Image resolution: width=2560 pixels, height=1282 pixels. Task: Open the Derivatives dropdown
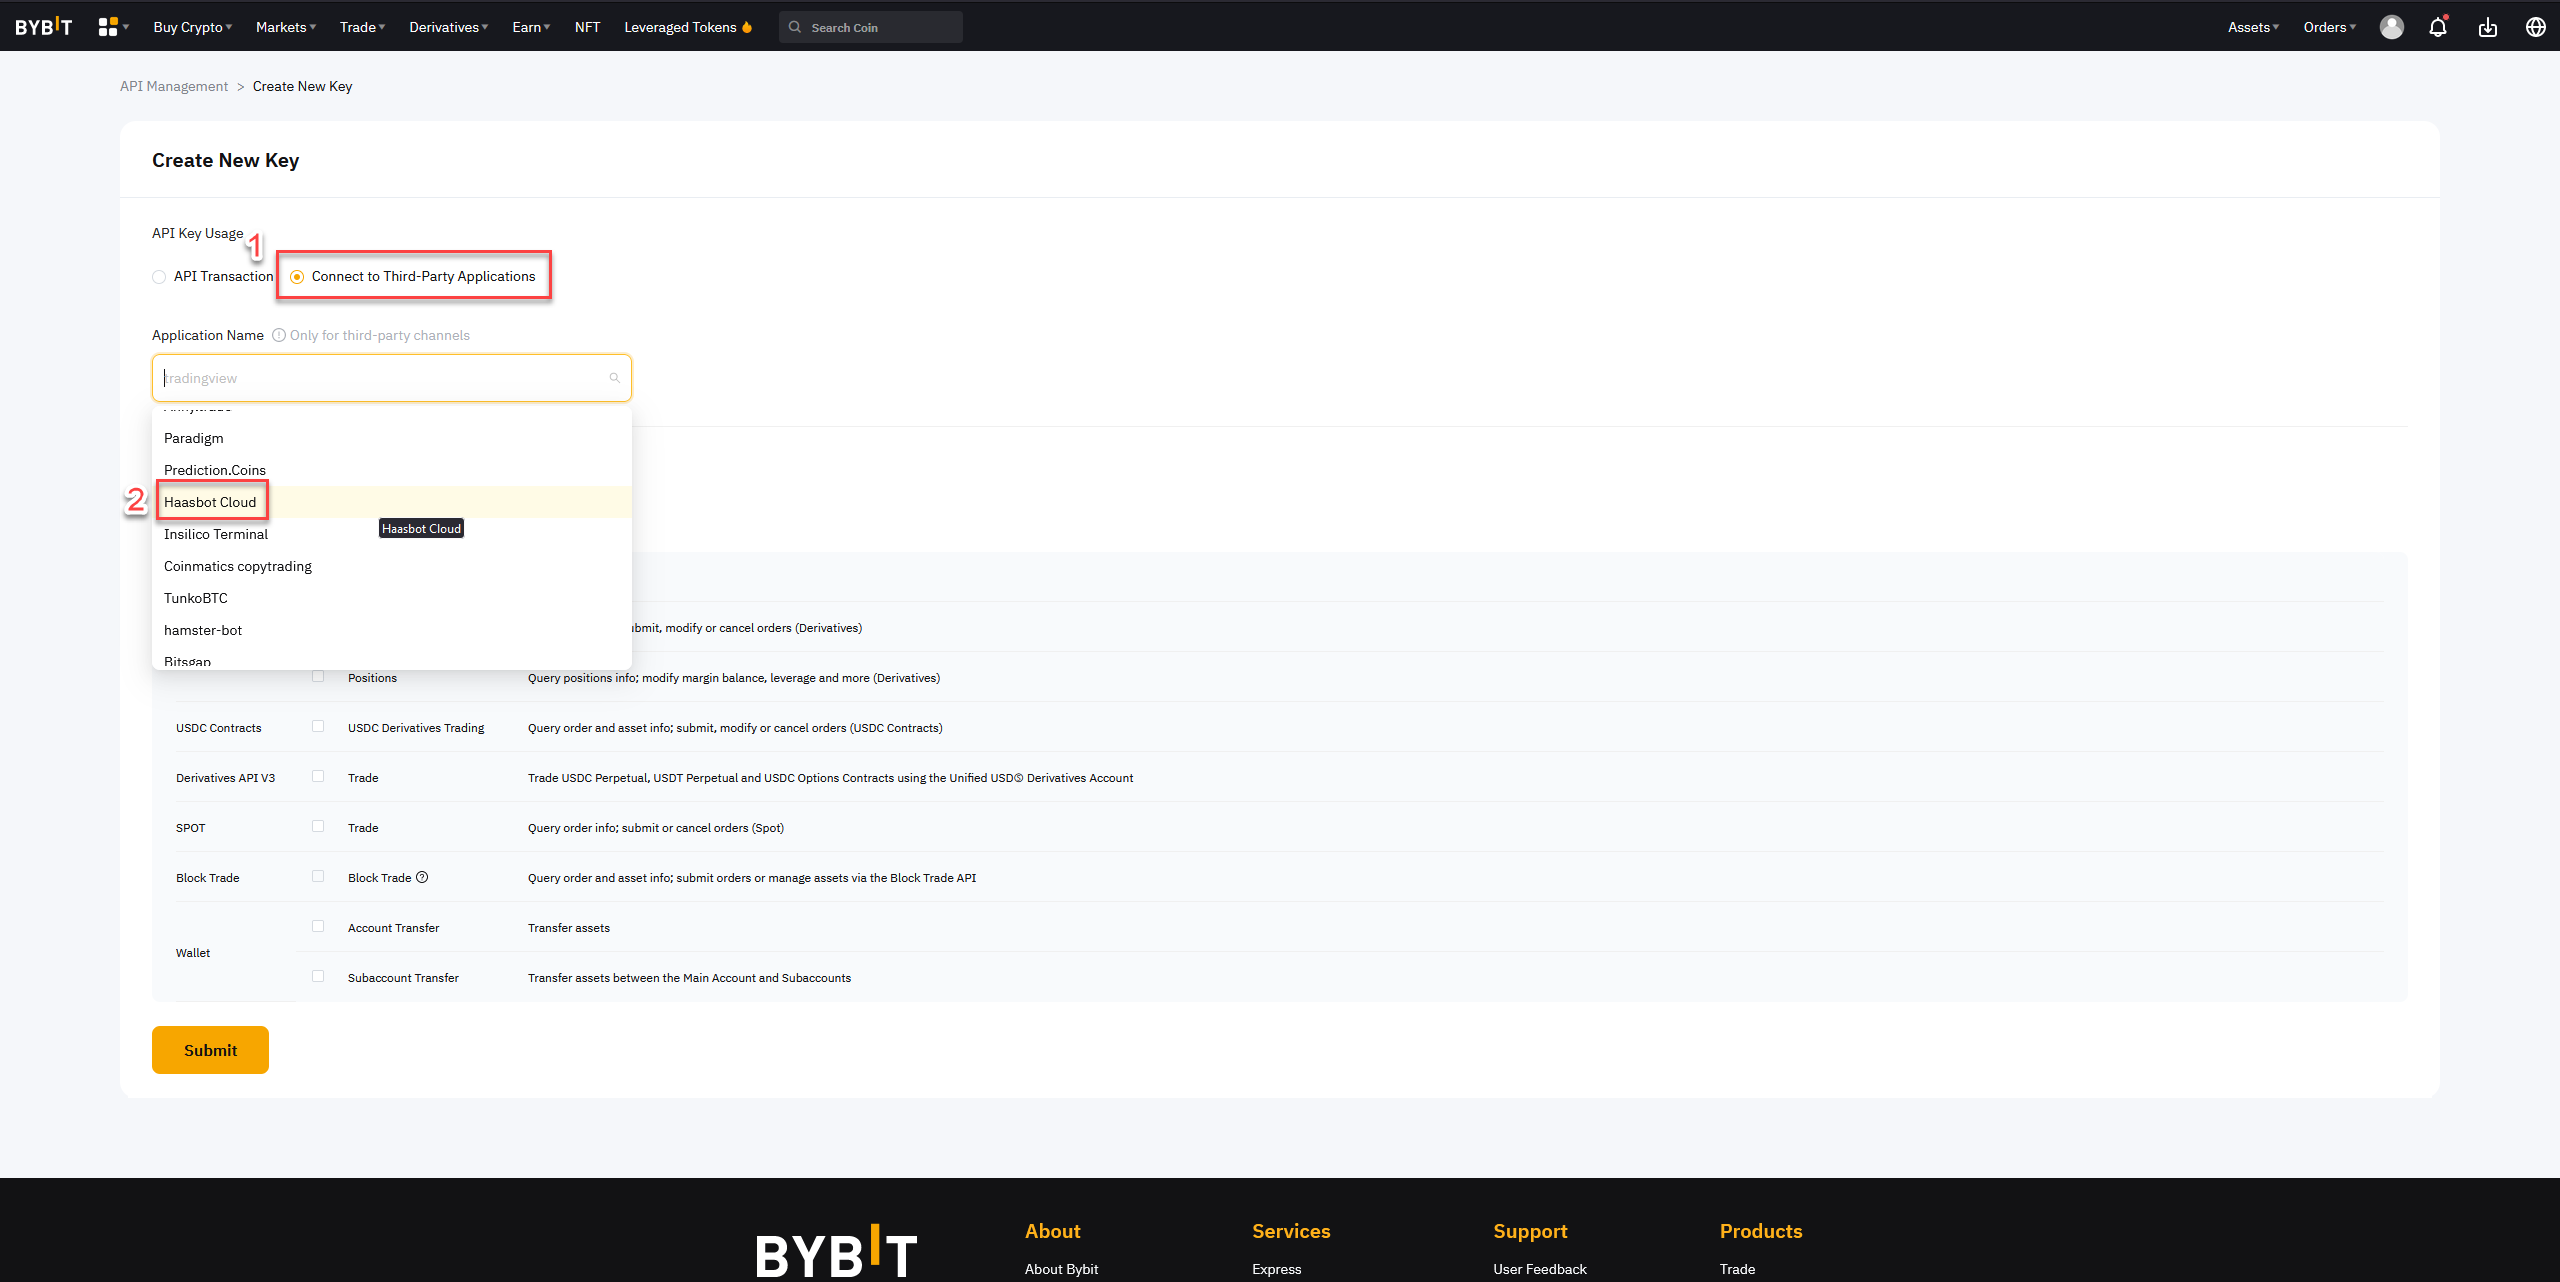pos(447,27)
